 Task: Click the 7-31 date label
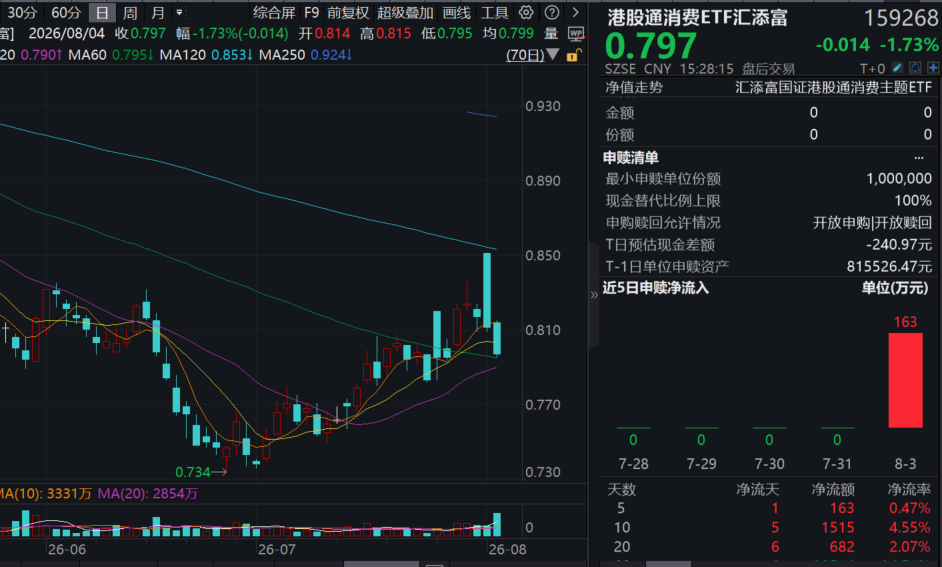coord(837,464)
